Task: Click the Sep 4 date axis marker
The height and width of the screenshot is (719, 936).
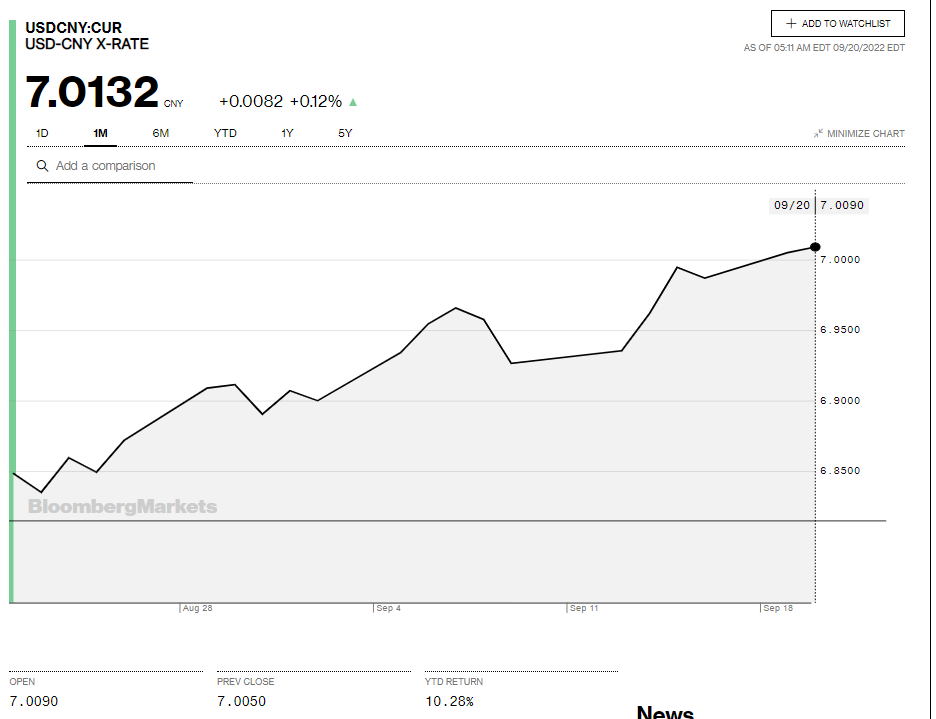Action: tap(388, 608)
